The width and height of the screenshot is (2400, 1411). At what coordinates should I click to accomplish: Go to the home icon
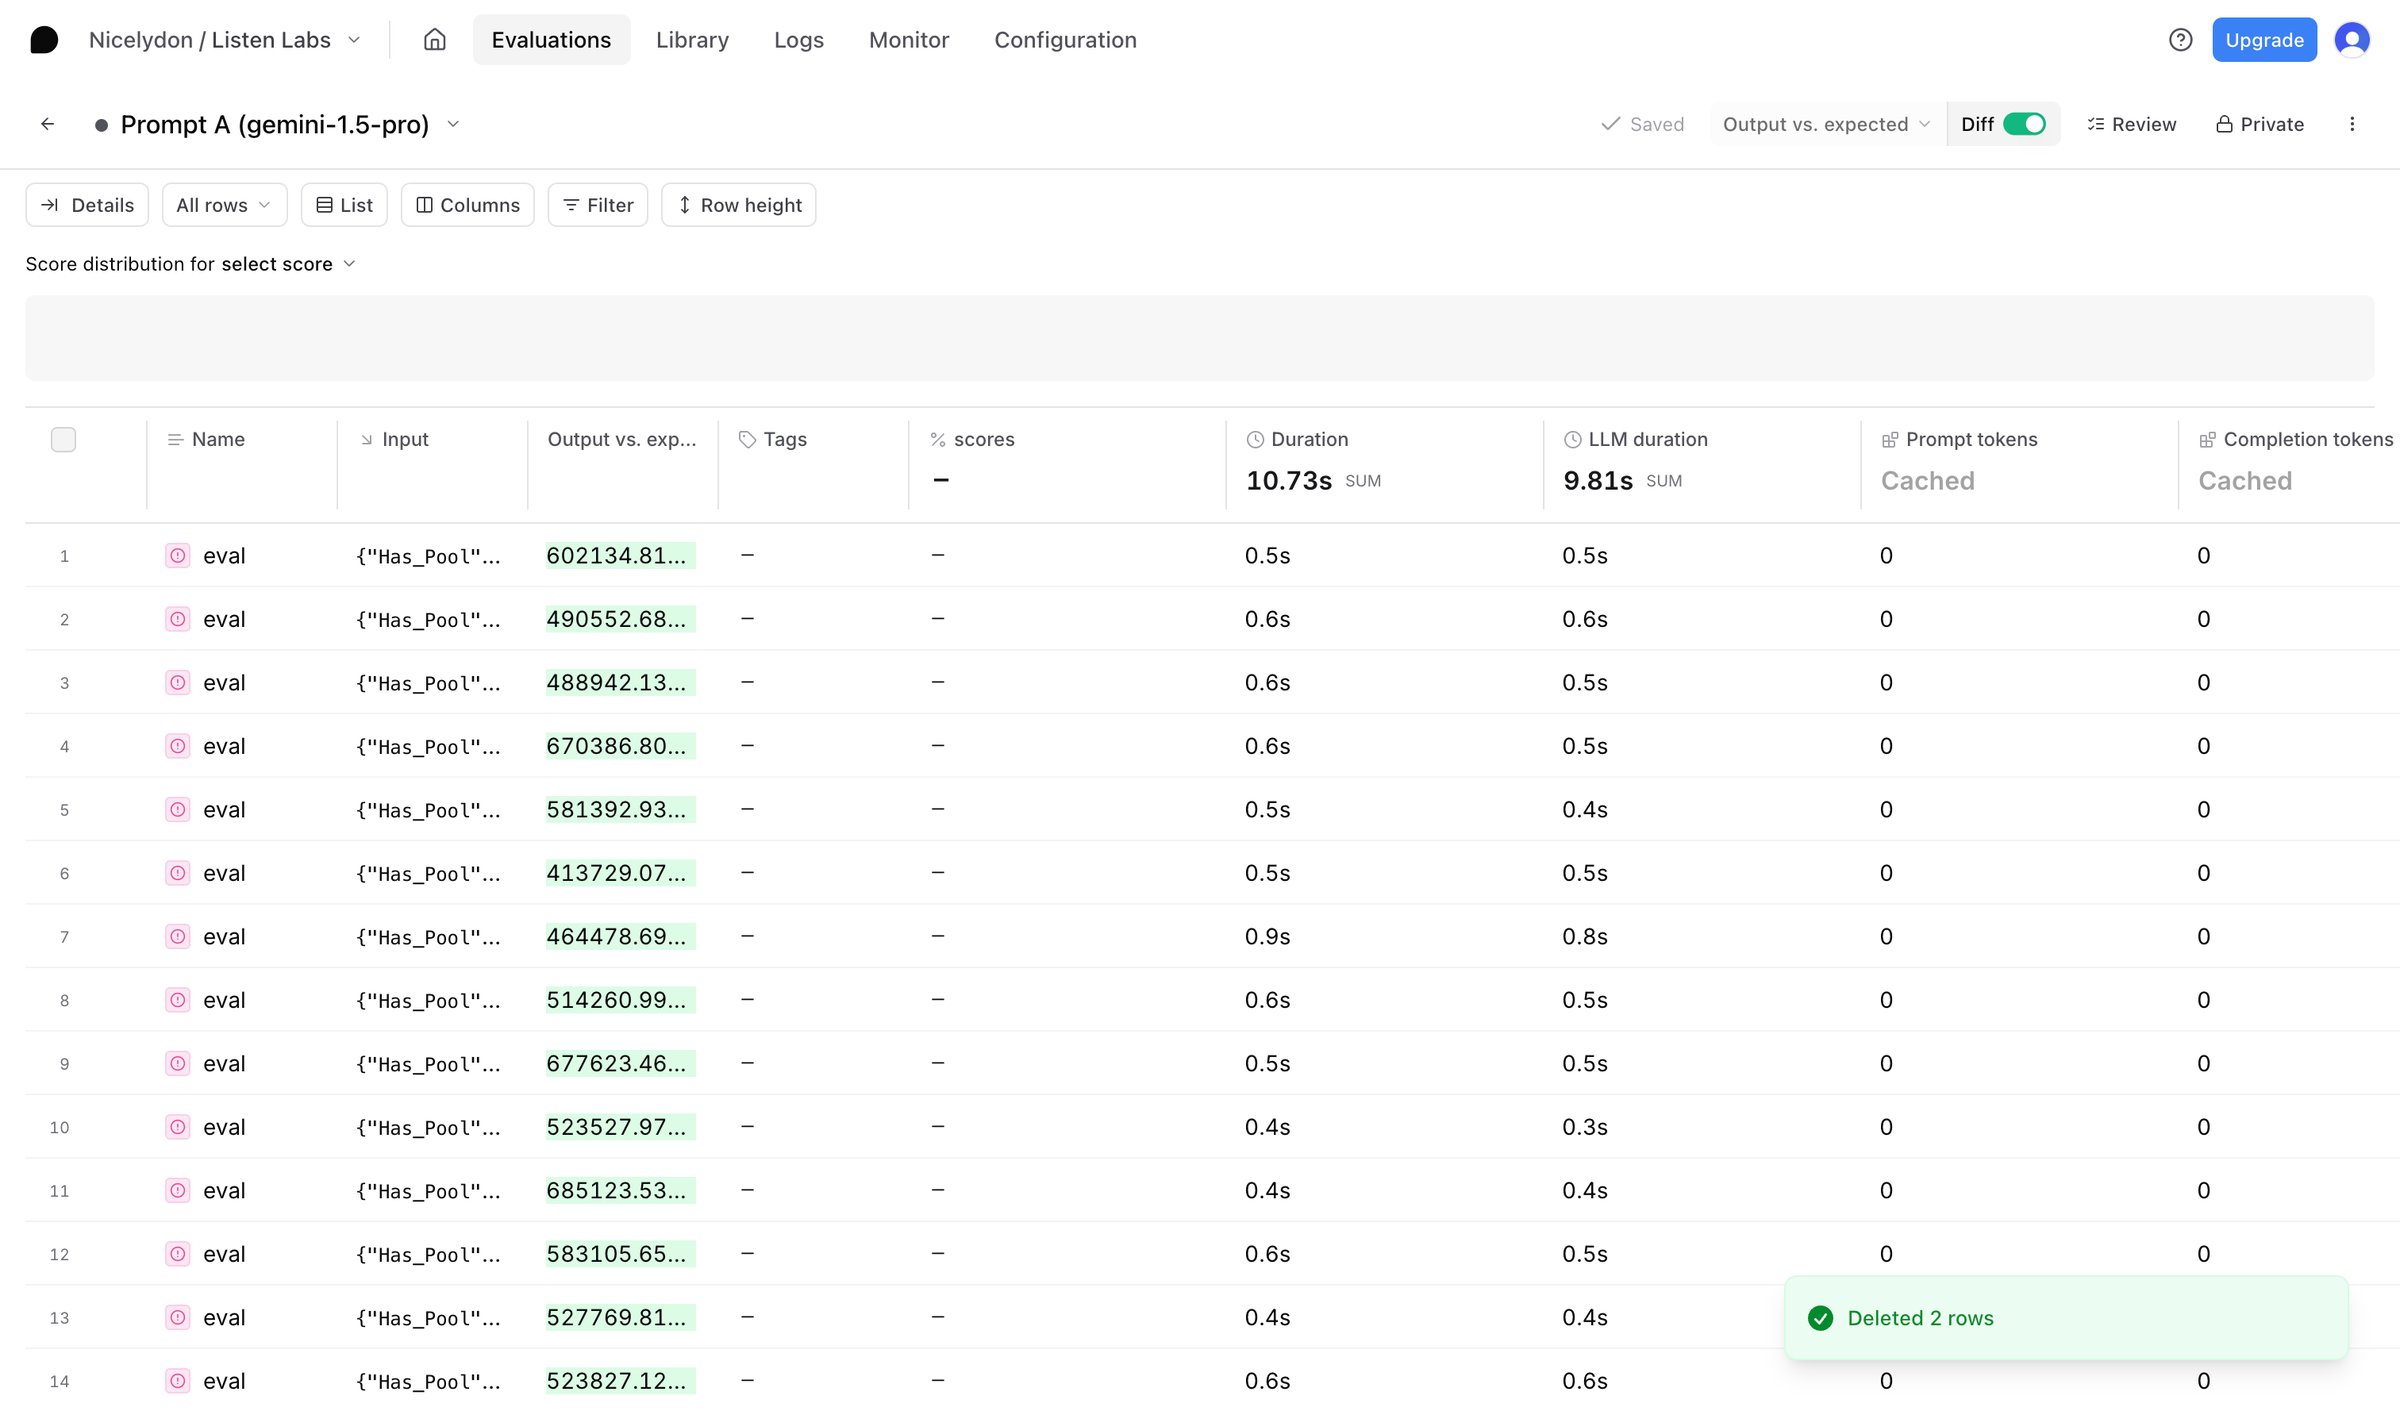[434, 40]
